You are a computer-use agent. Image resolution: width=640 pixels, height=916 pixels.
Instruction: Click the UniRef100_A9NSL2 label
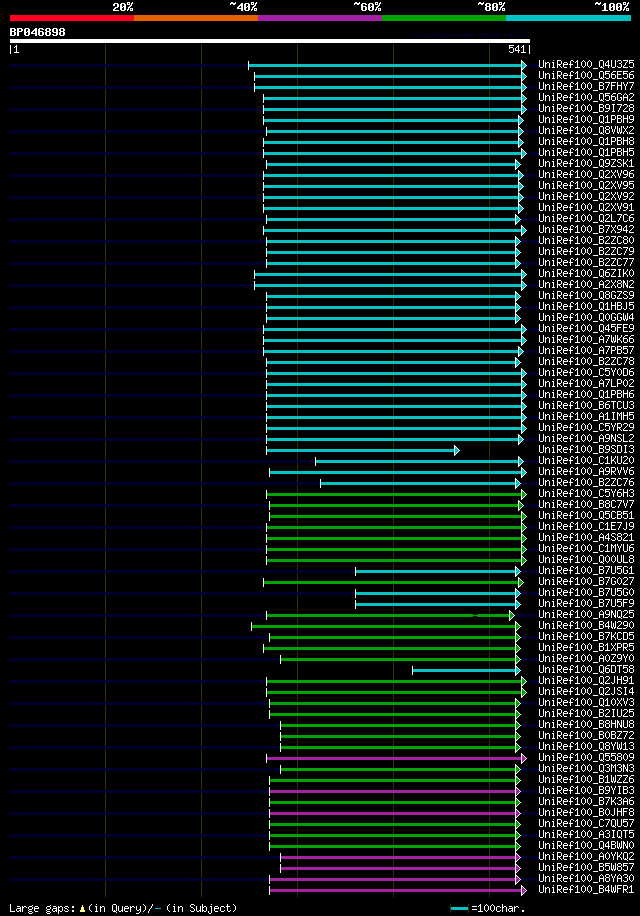pos(586,439)
